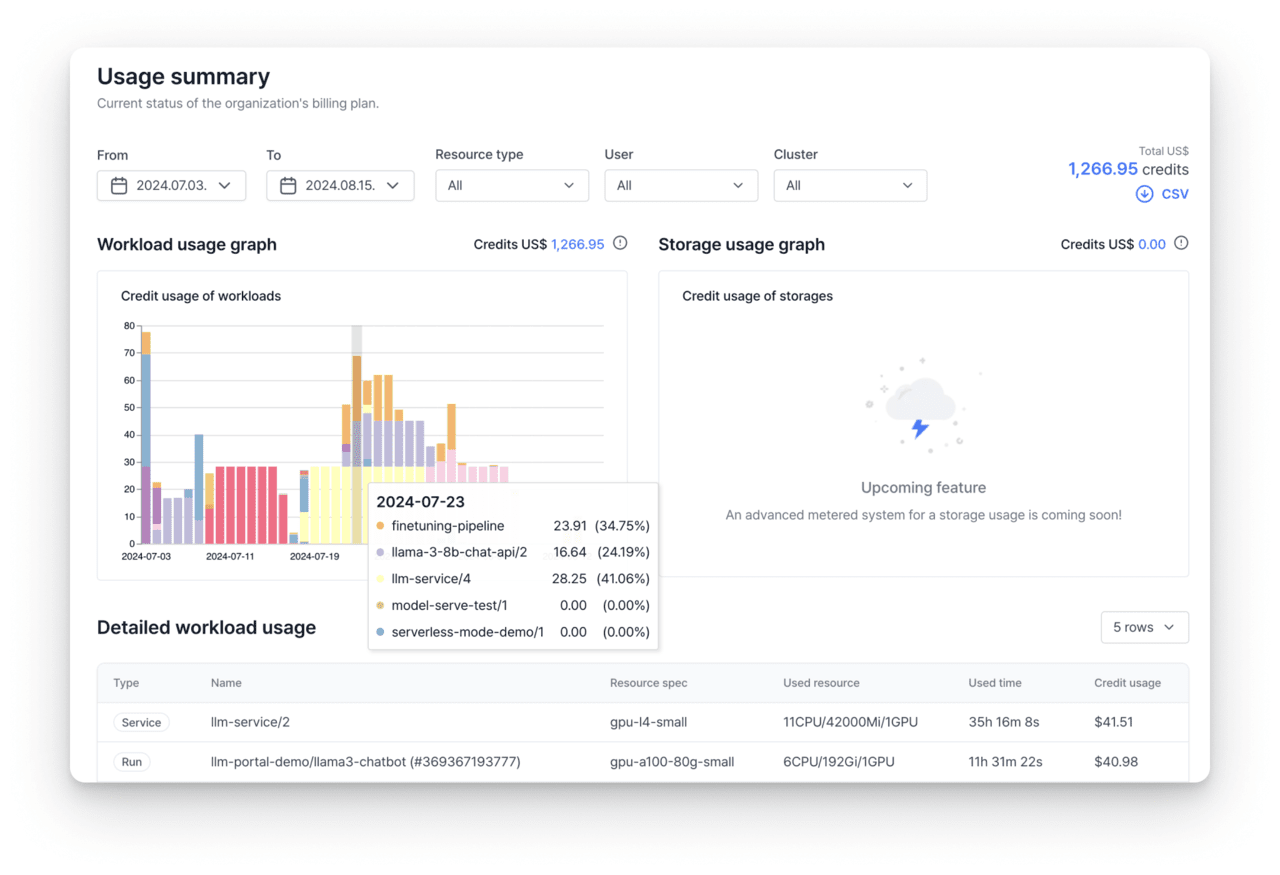This screenshot has height=875, width=1280.
Task: Download usage via CSV link
Action: click(x=1174, y=194)
